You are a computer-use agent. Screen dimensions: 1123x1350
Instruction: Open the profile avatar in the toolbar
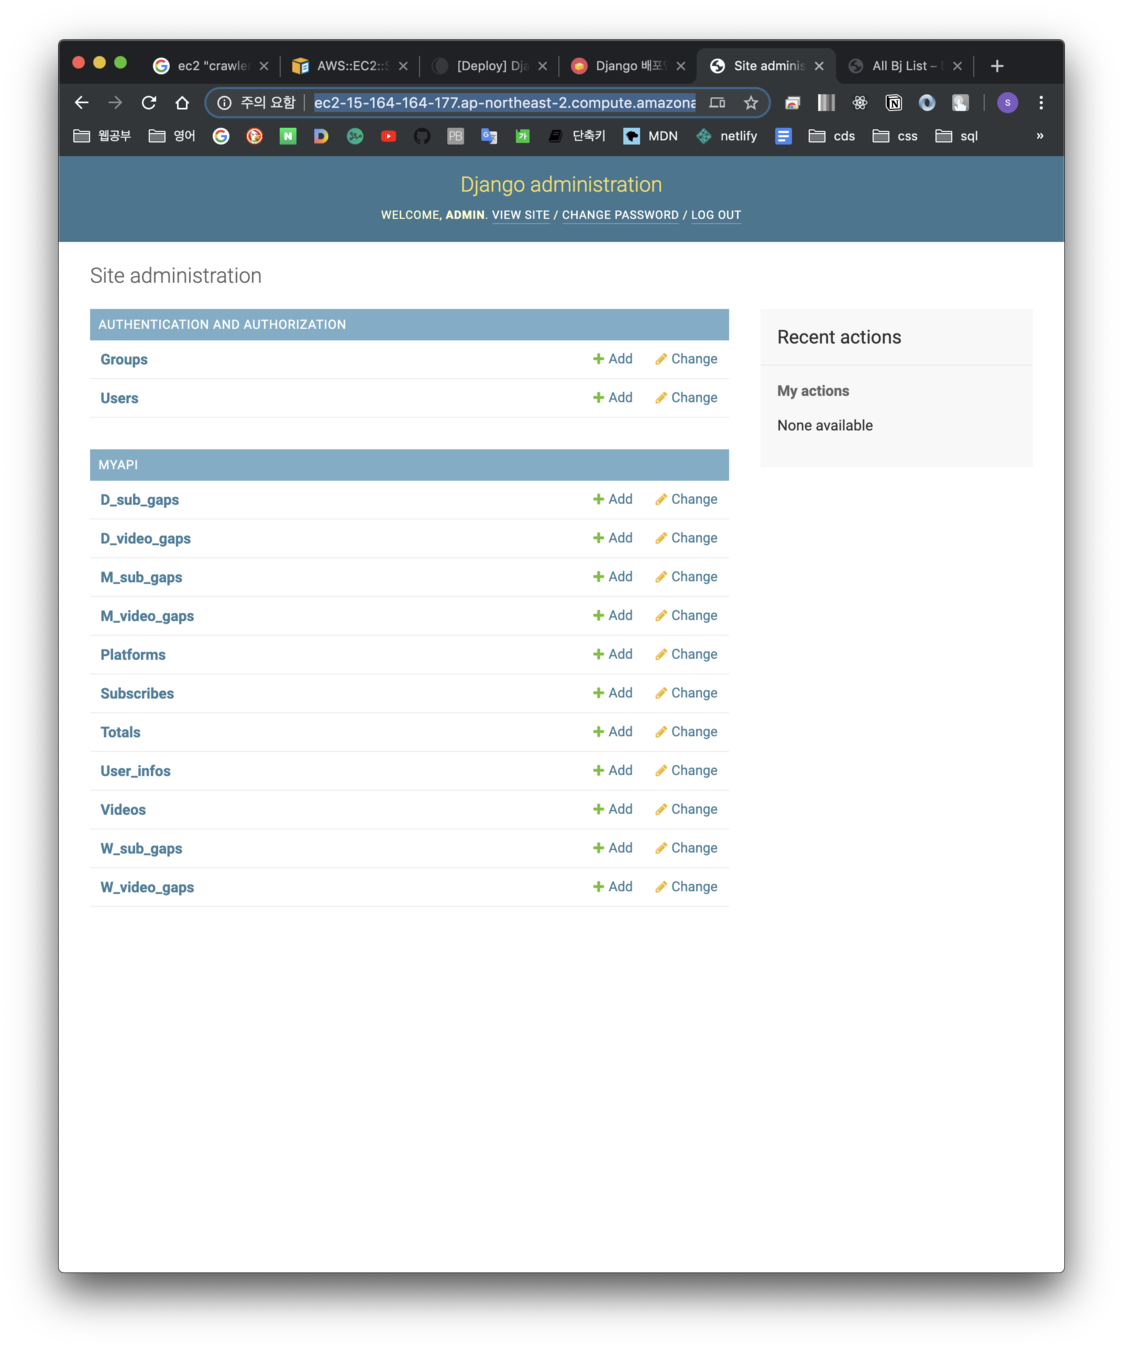click(x=1007, y=103)
